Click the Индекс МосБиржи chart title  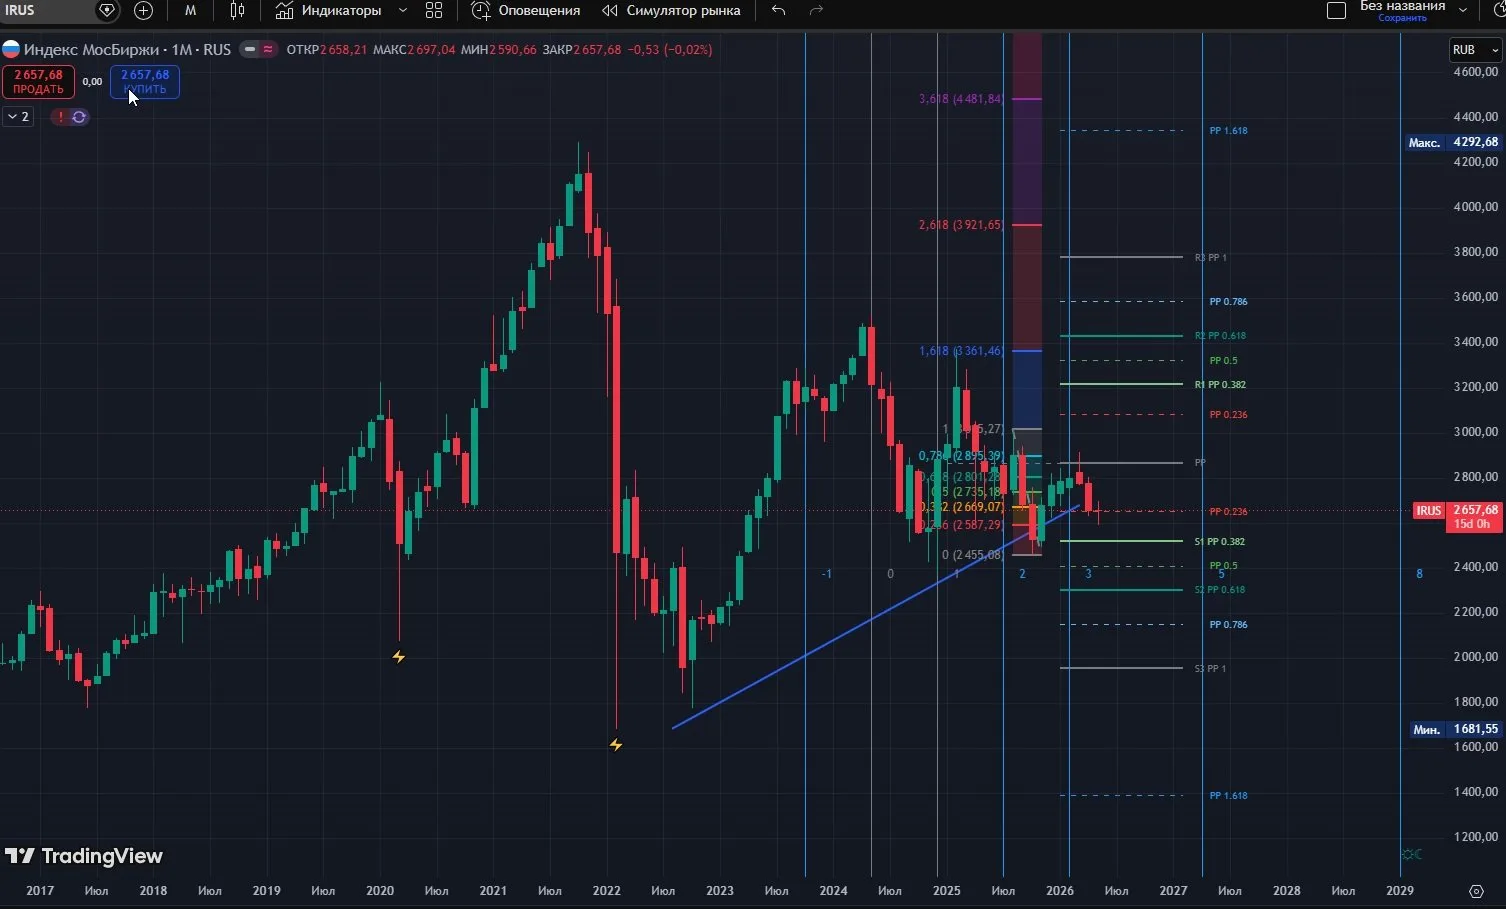click(x=127, y=49)
